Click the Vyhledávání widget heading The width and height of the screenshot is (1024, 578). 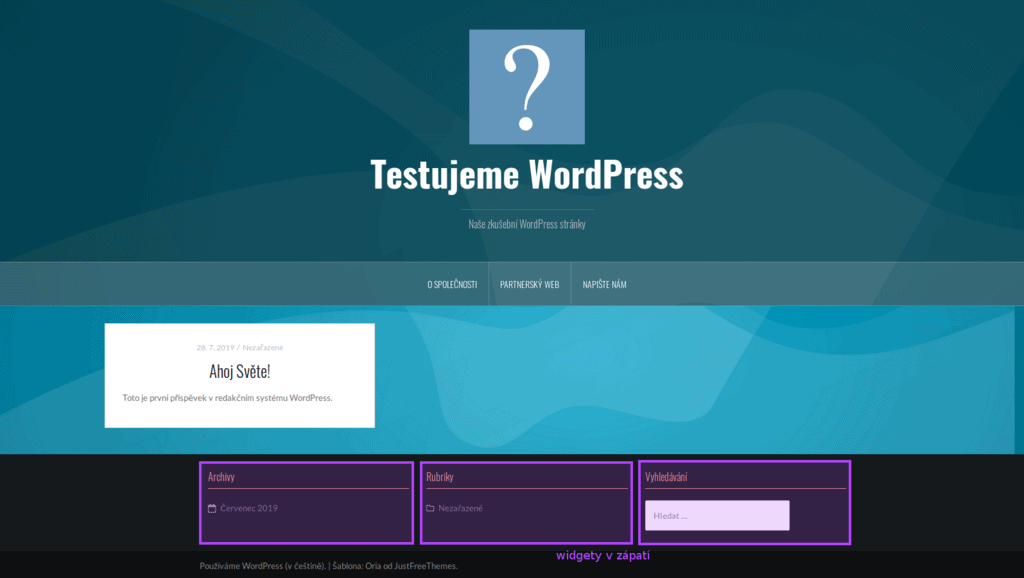coord(666,477)
